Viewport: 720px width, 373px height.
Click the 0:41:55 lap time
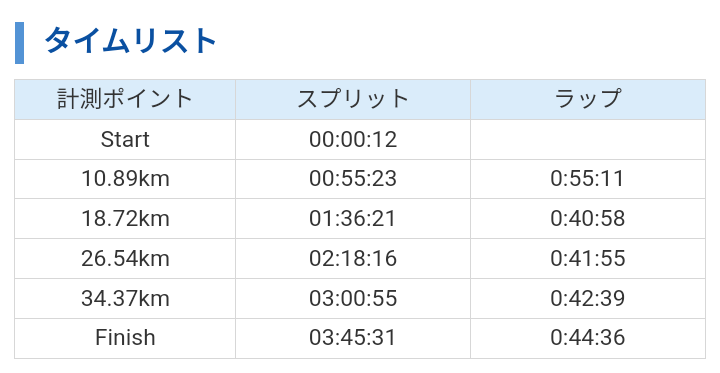588,259
